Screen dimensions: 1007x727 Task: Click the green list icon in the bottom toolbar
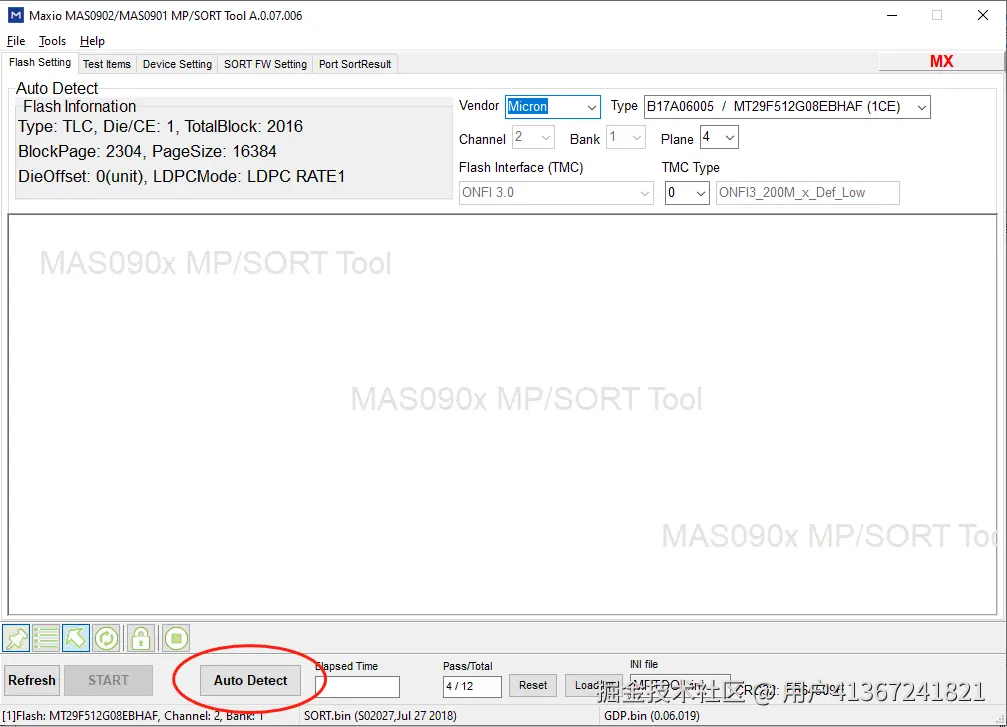(x=46, y=638)
